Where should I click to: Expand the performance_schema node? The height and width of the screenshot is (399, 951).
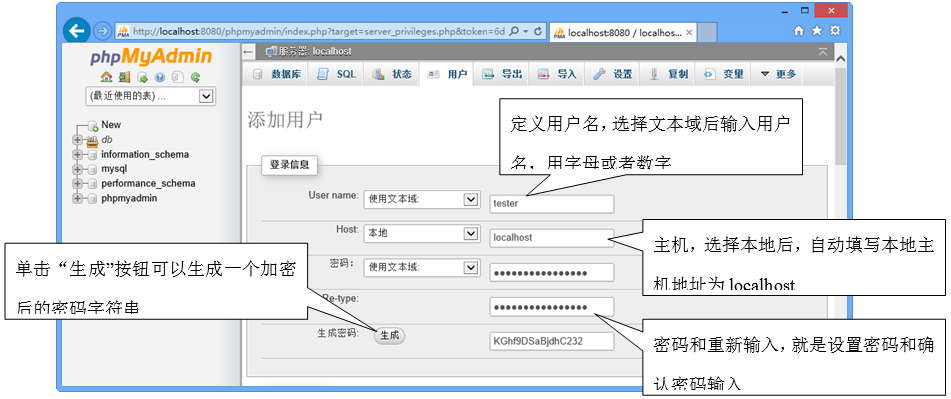pos(77,184)
